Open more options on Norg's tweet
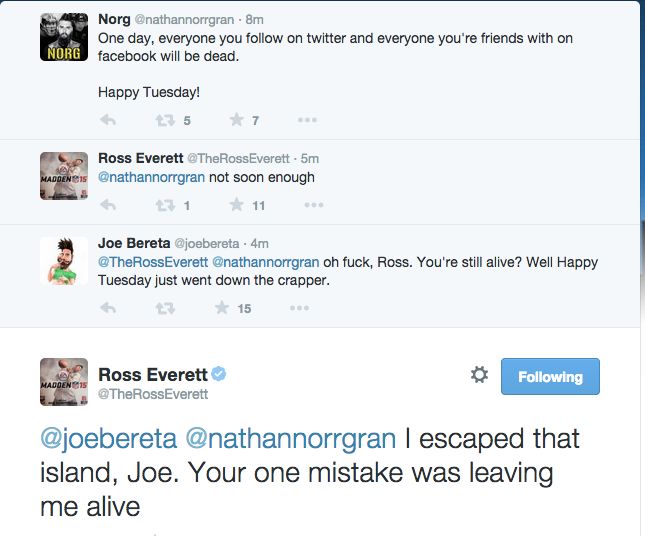This screenshot has height=536, width=645. point(307,121)
